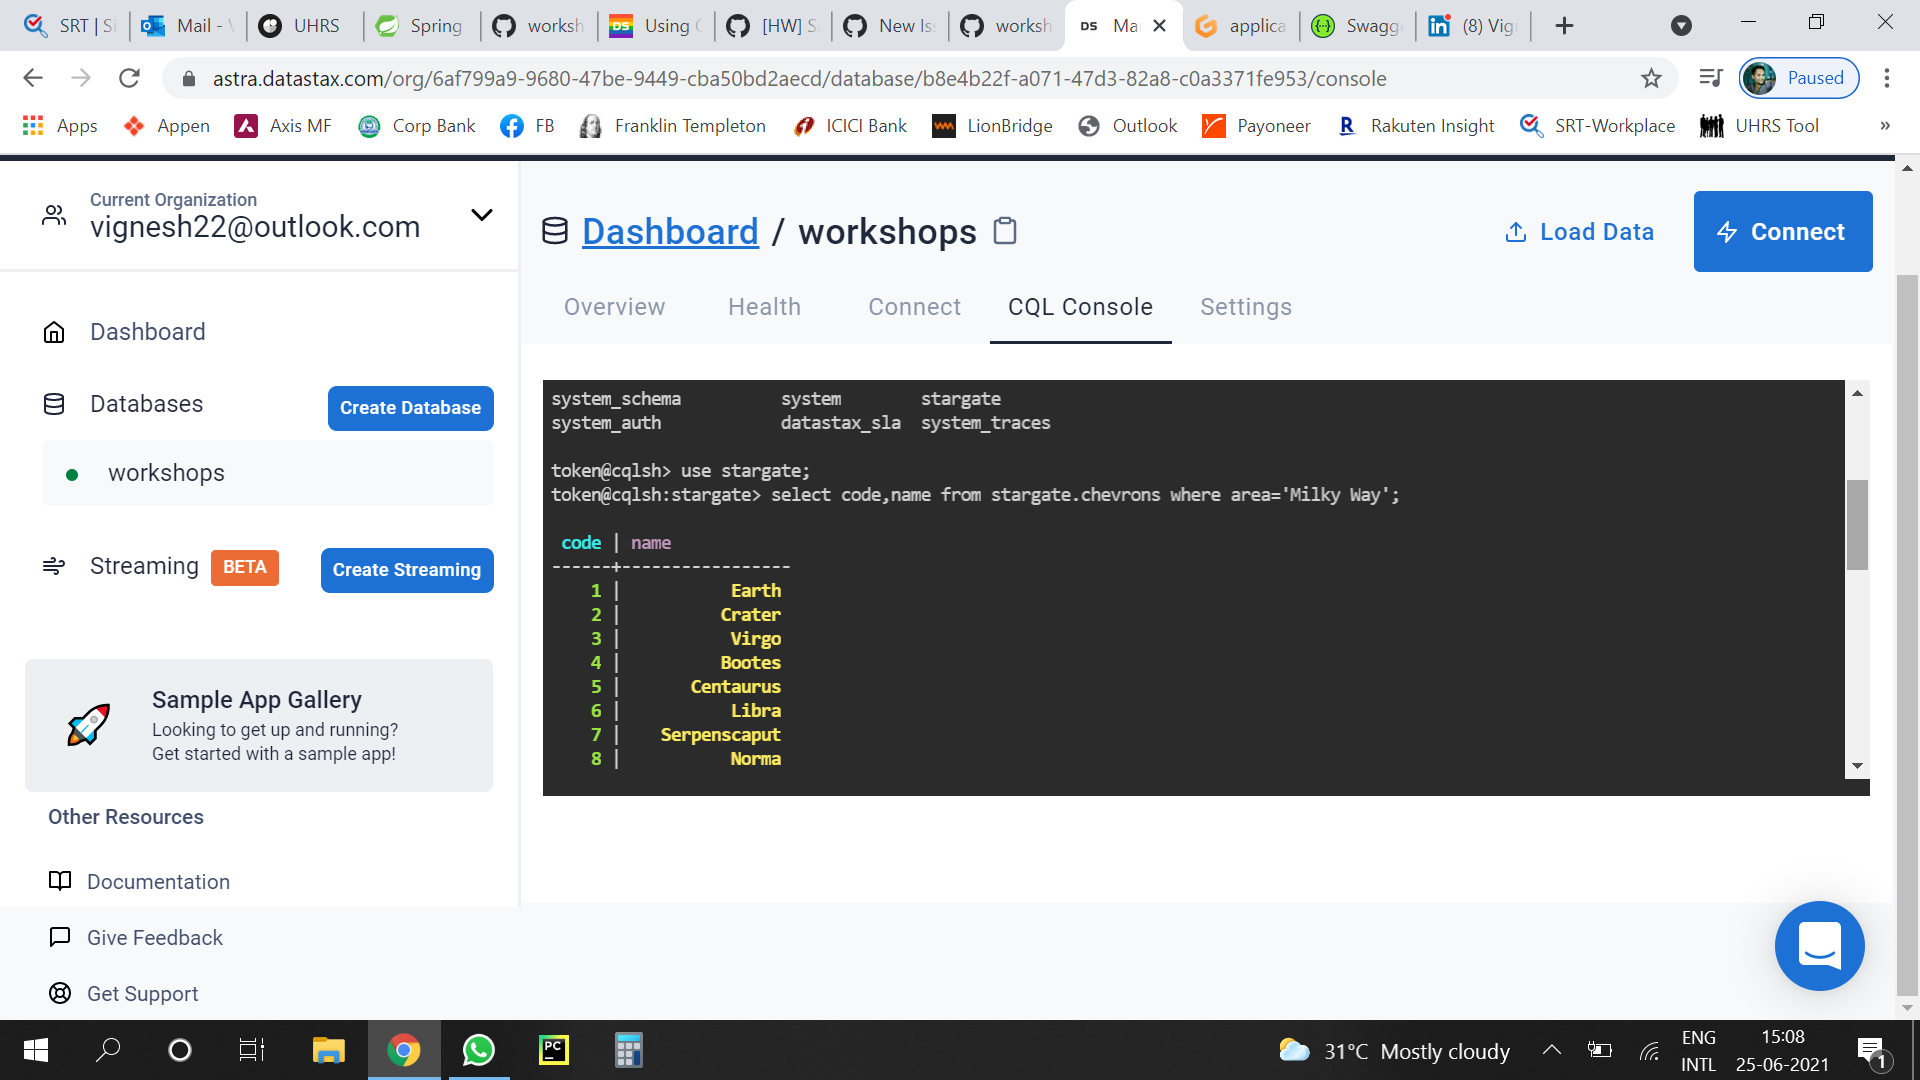Viewport: 1920px width, 1080px height.
Task: Open WhatsApp from the taskbar
Action: [x=478, y=1050]
